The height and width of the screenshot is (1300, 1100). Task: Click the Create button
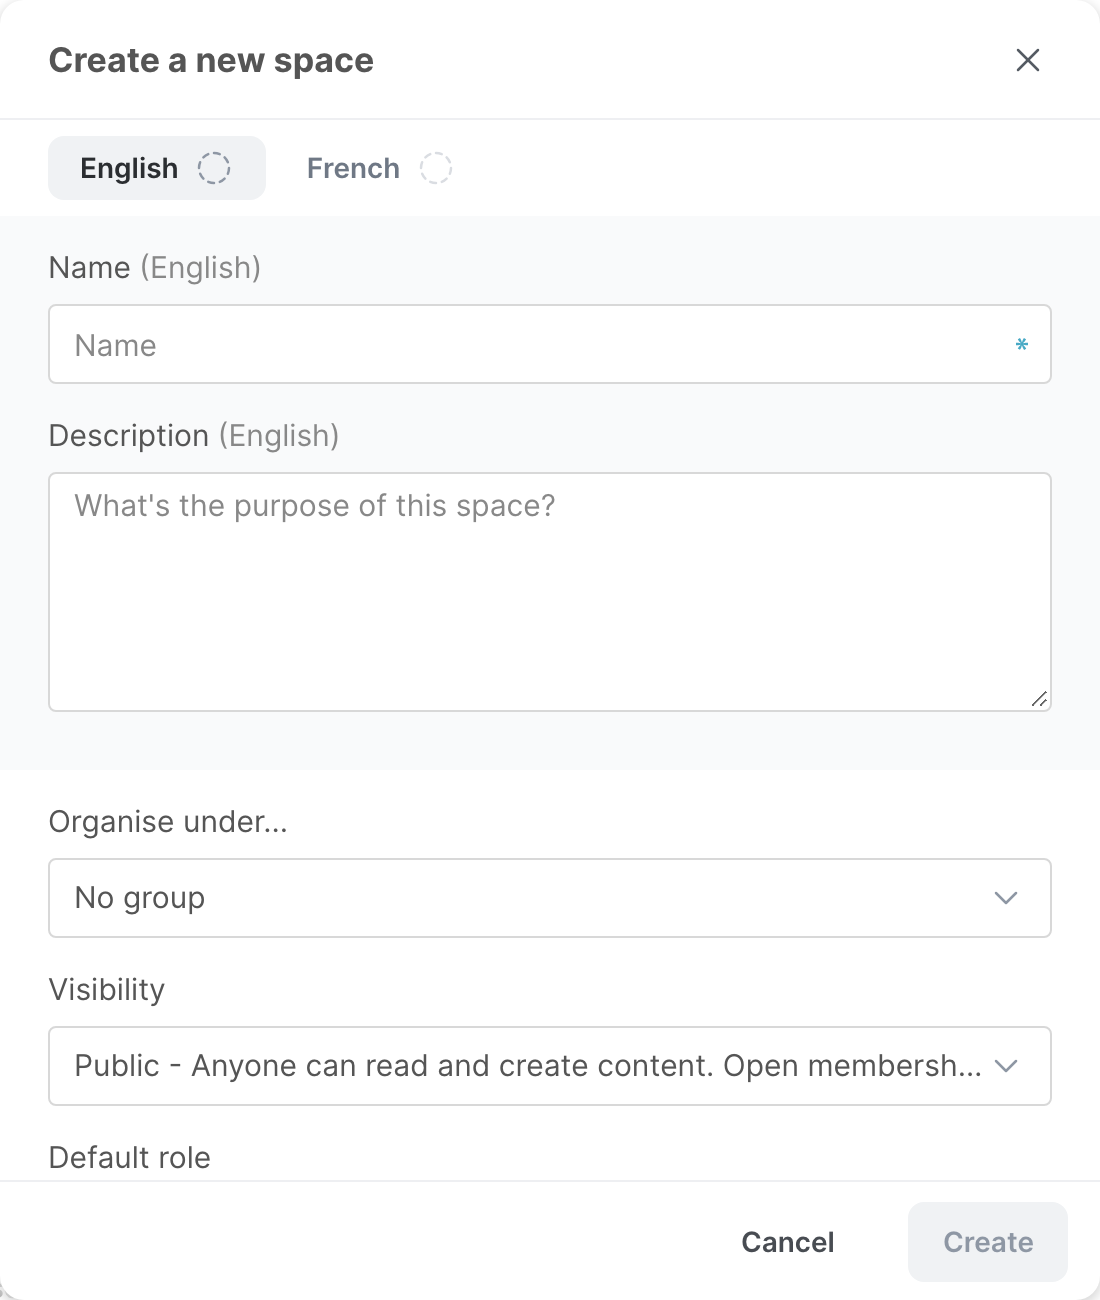[x=988, y=1242]
